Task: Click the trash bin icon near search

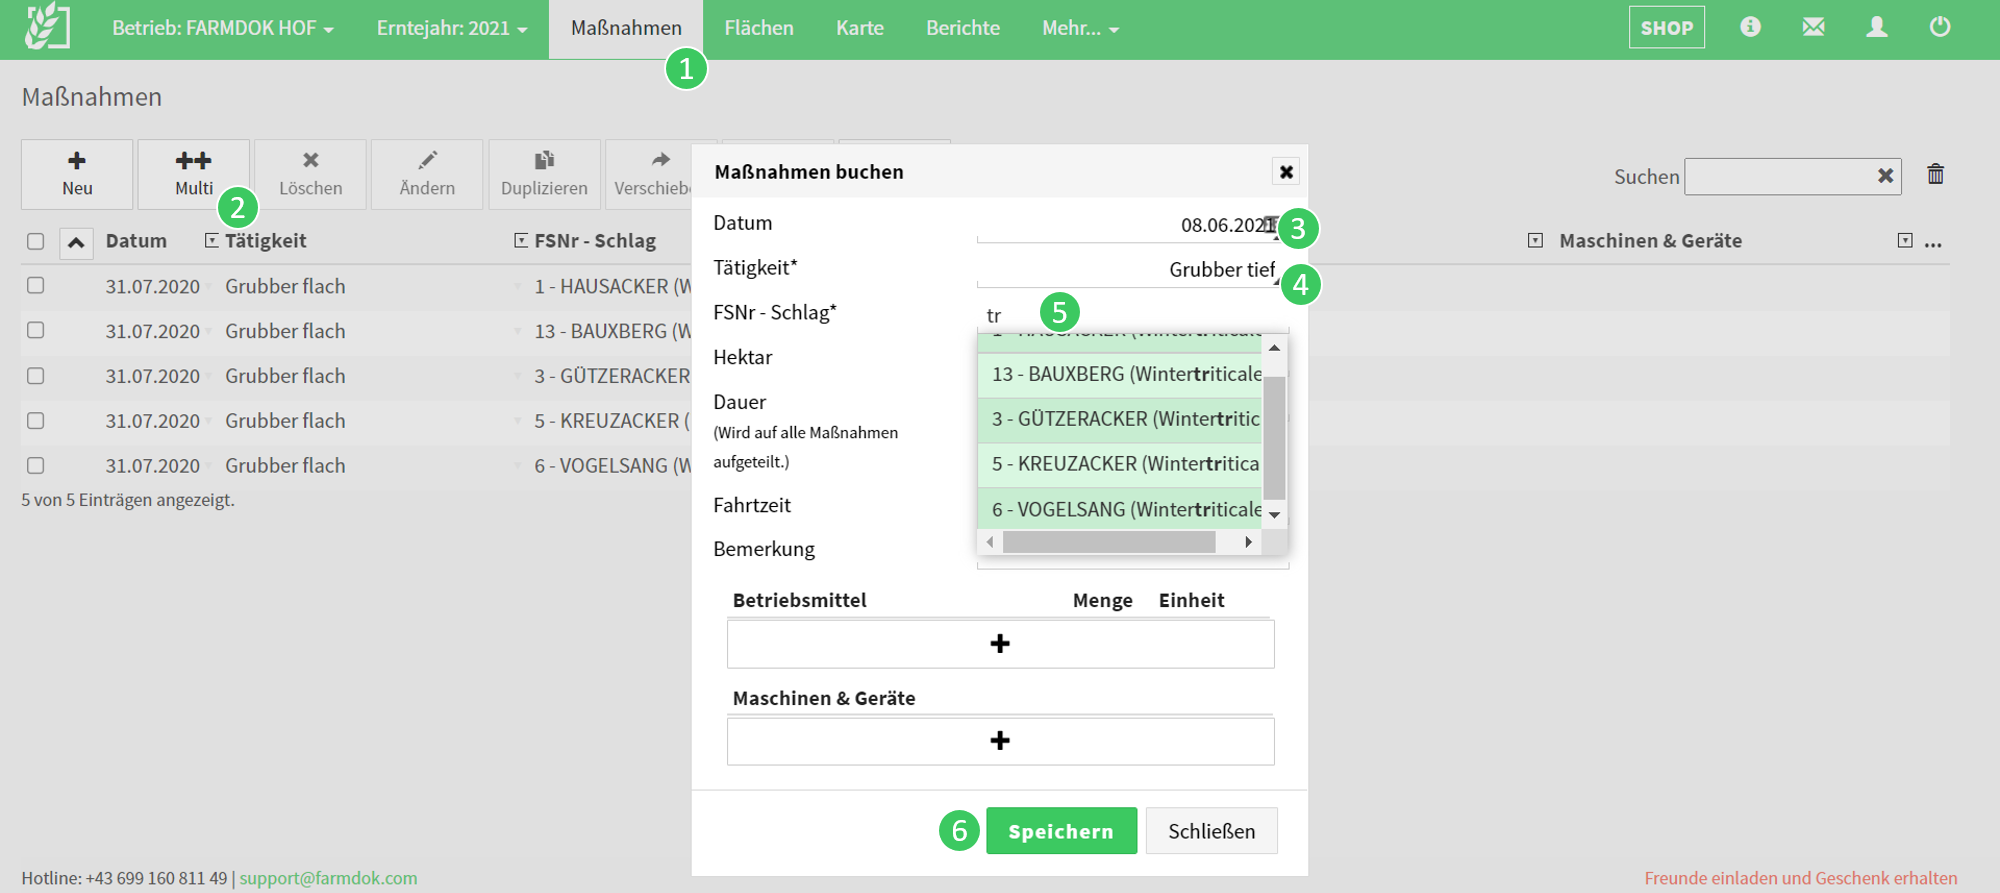Action: [1936, 175]
